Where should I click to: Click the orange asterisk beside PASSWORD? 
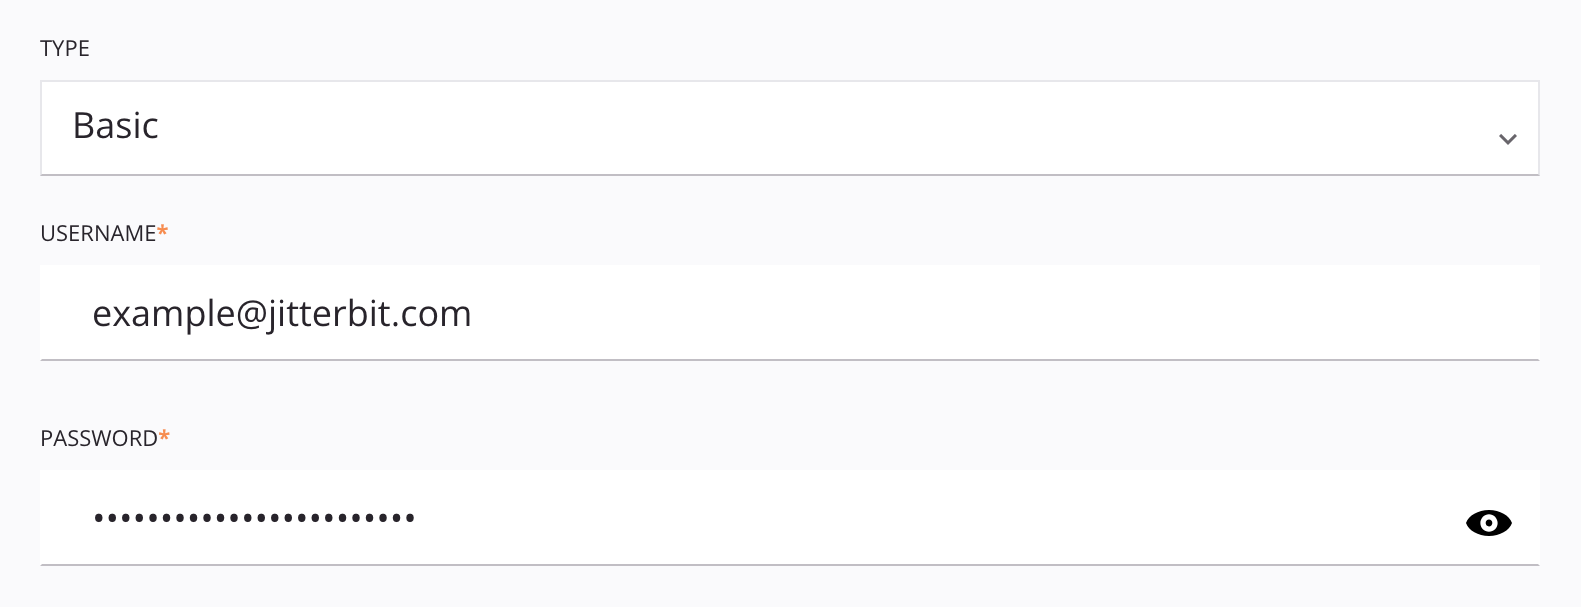[x=164, y=436]
